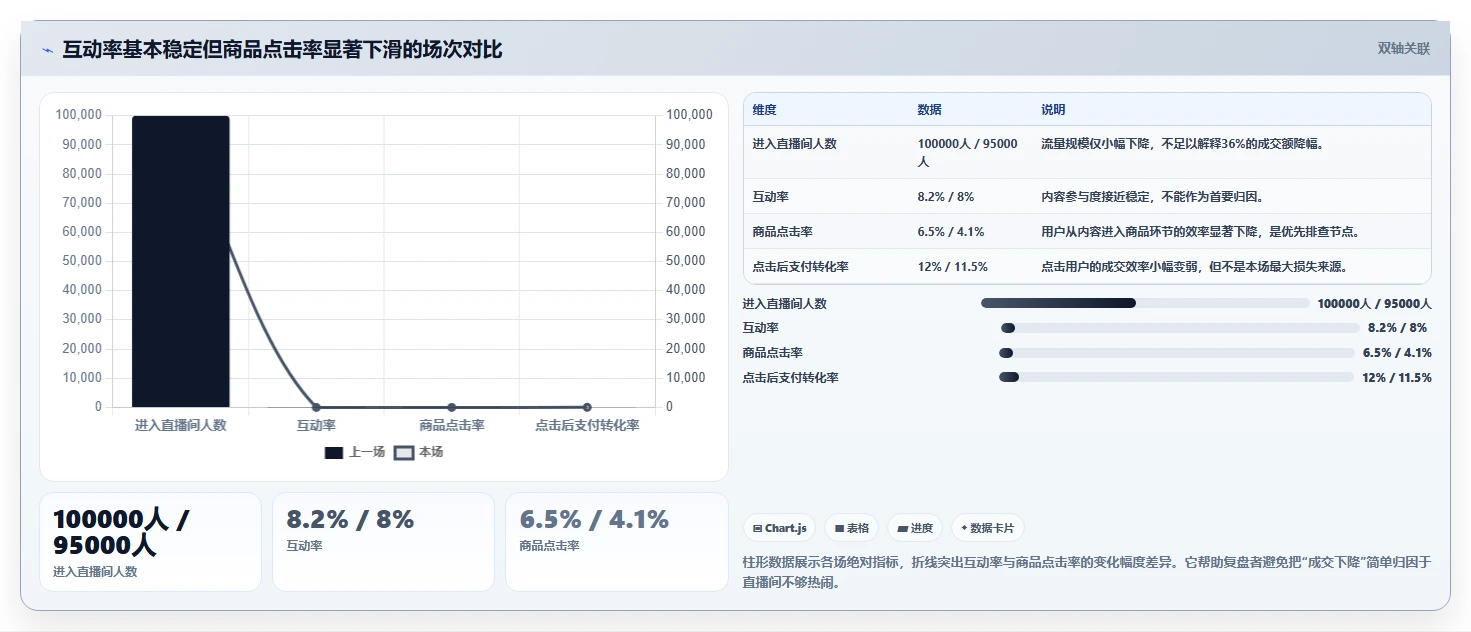The image size is (1471, 632).
Task: Click the line data point above 点击后支付转化率
Action: coord(587,407)
